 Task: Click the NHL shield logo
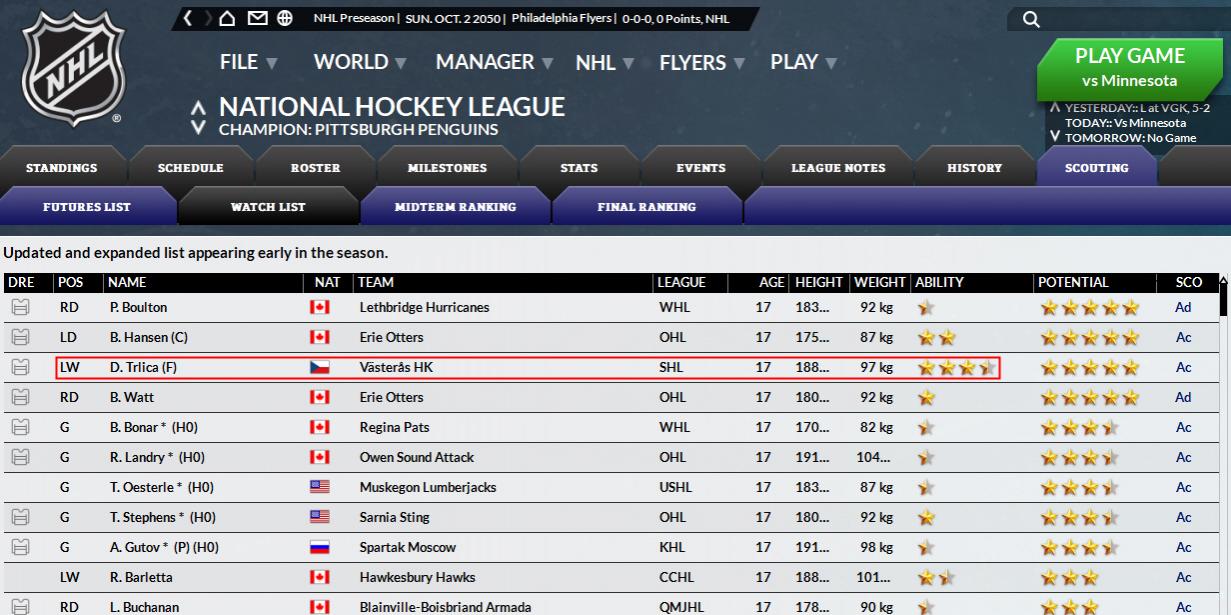pos(73,66)
